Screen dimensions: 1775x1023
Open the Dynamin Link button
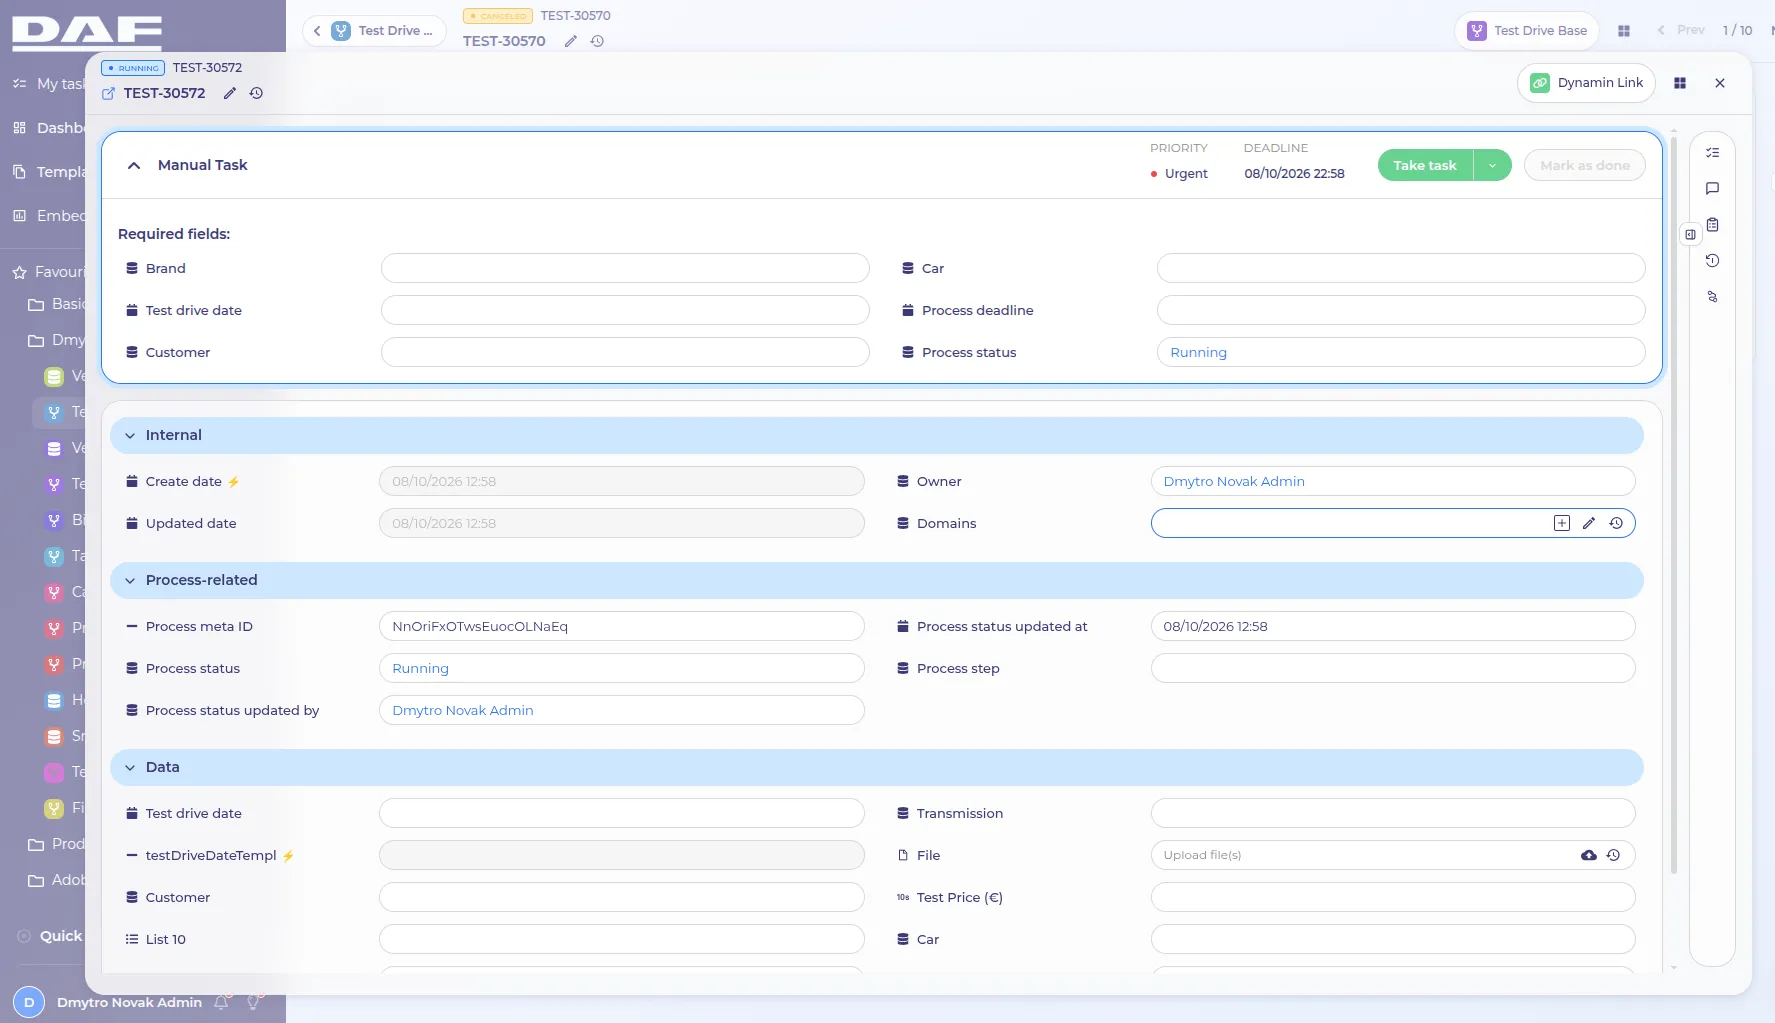1587,83
